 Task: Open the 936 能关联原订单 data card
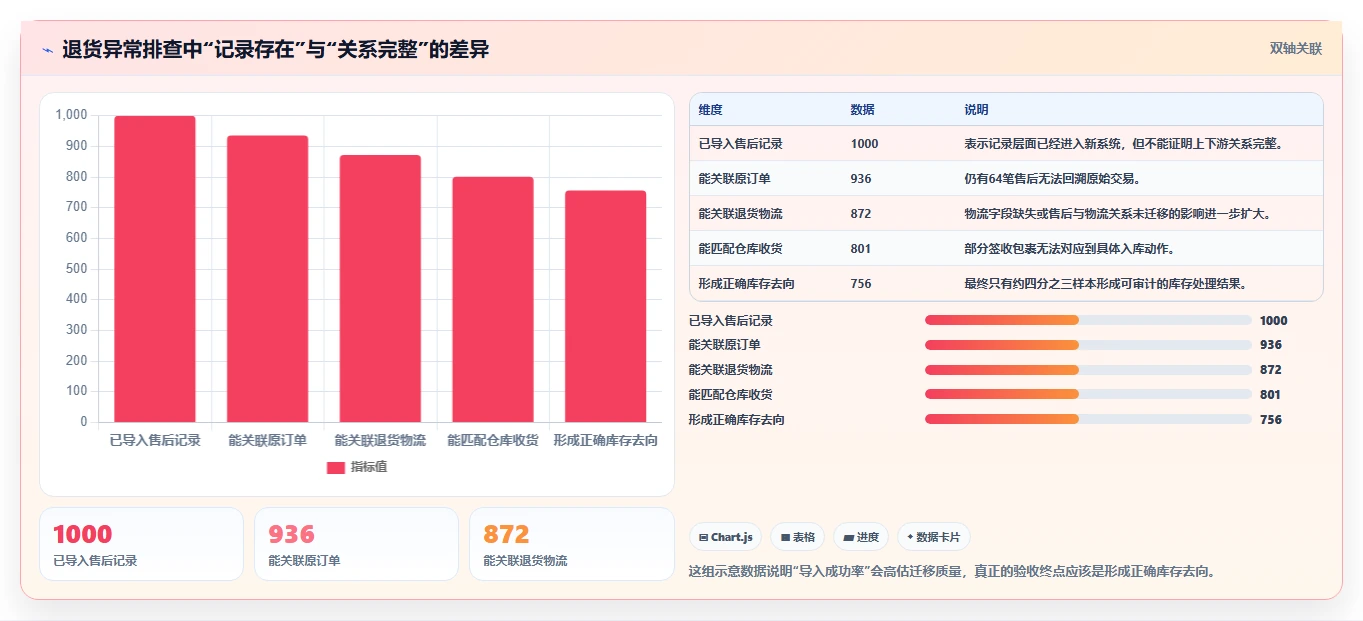(356, 544)
